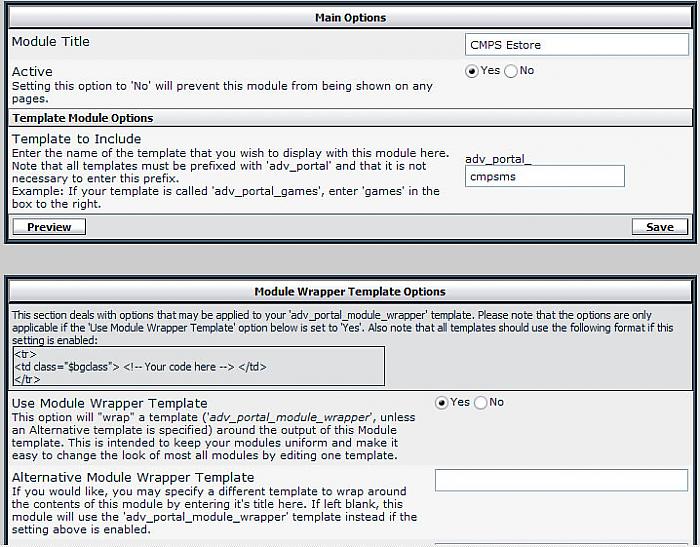This screenshot has width=700, height=547.
Task: Click the Main Options section header
Action: click(350, 18)
